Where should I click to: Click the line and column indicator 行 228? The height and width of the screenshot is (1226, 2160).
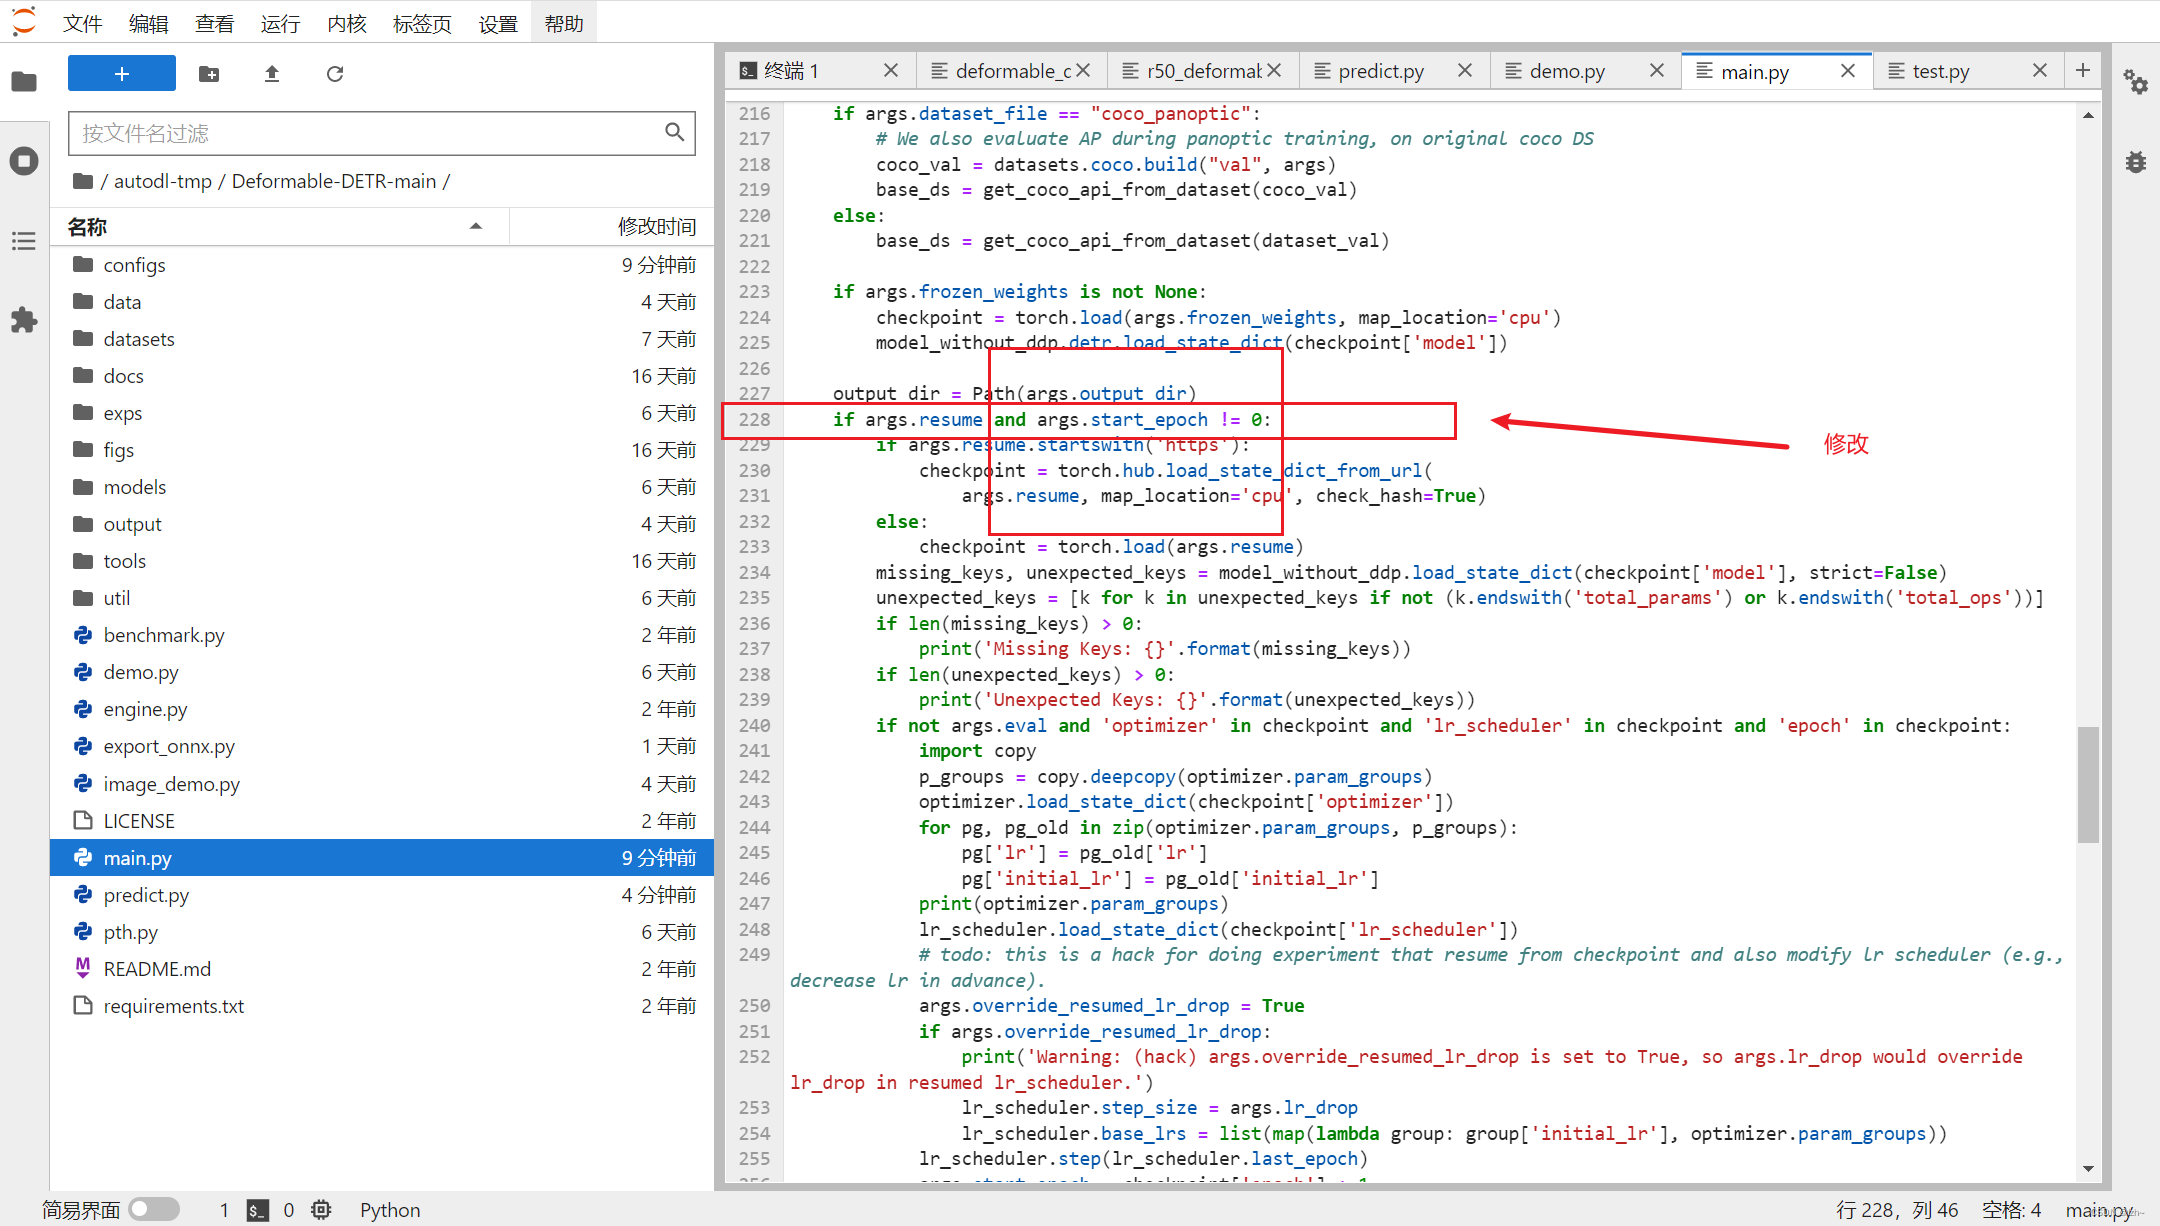click(1897, 1210)
